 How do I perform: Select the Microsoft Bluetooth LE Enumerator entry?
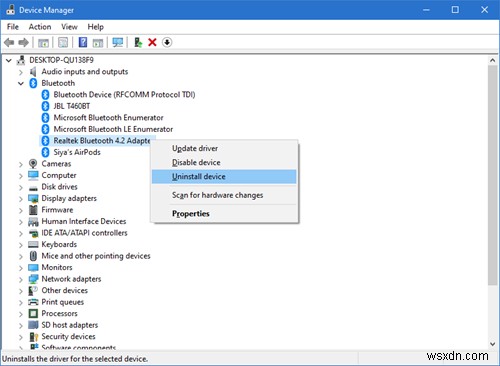pyautogui.click(x=113, y=129)
